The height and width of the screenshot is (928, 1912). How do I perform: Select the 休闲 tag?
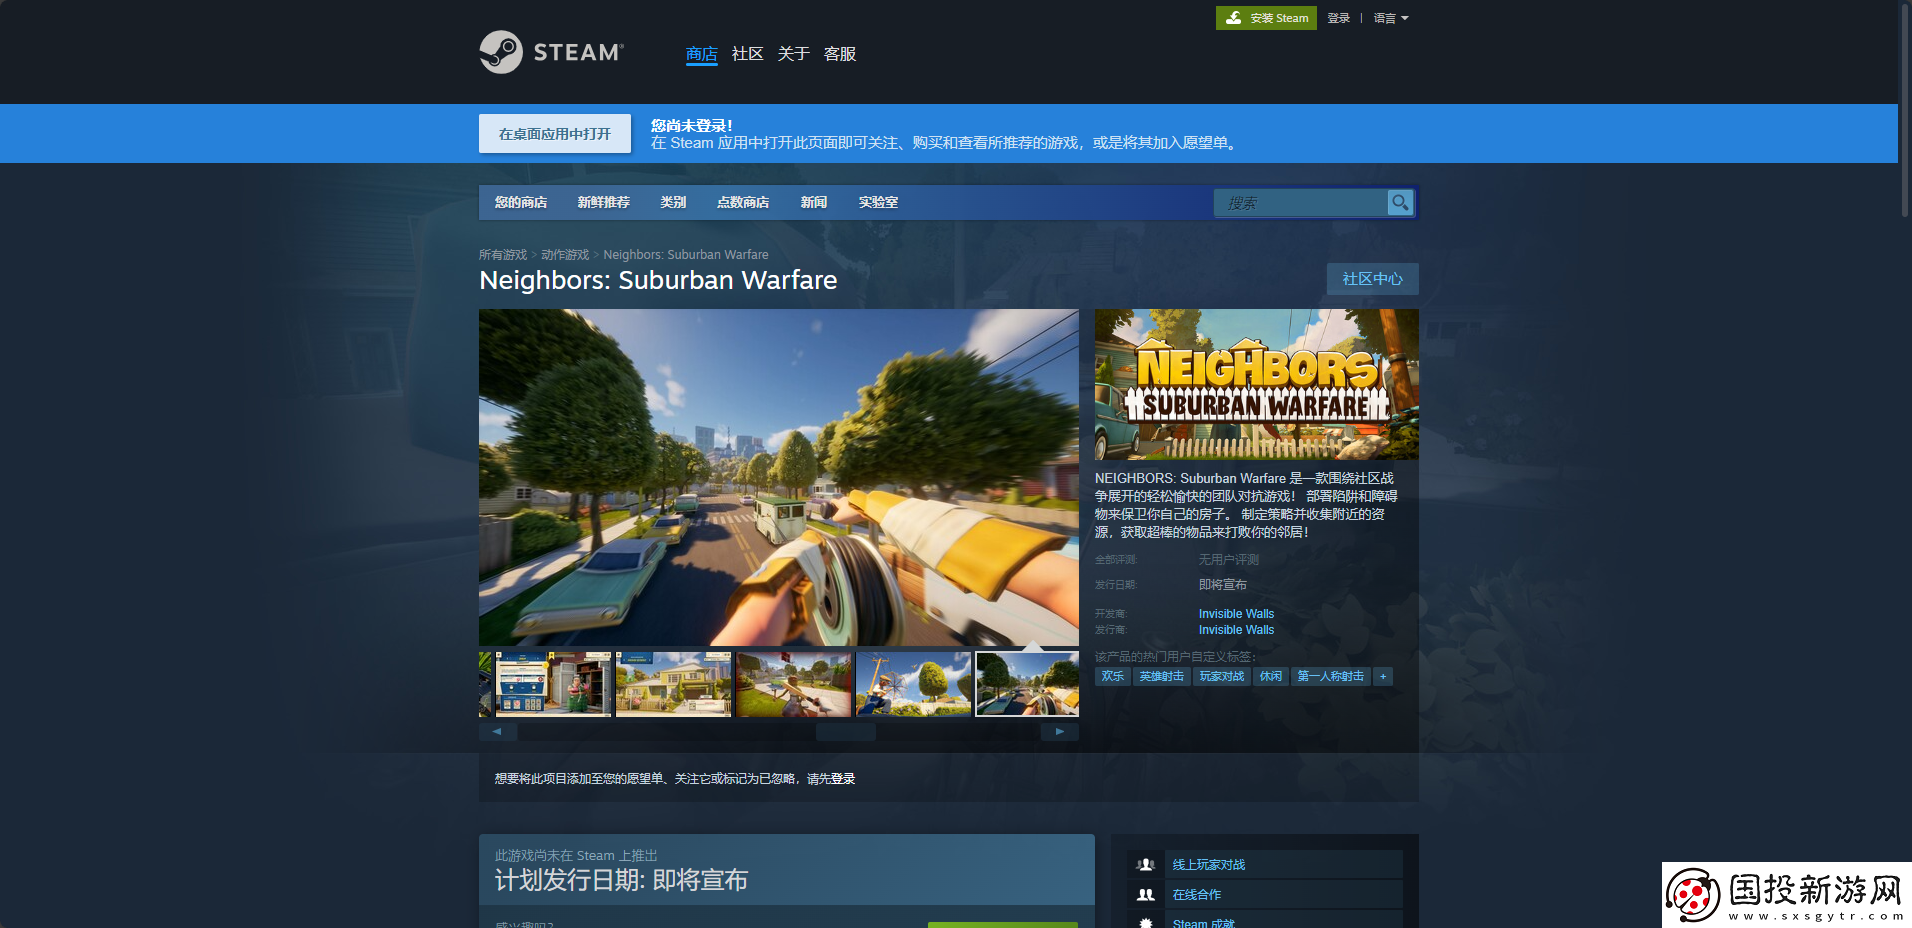pos(1271,676)
